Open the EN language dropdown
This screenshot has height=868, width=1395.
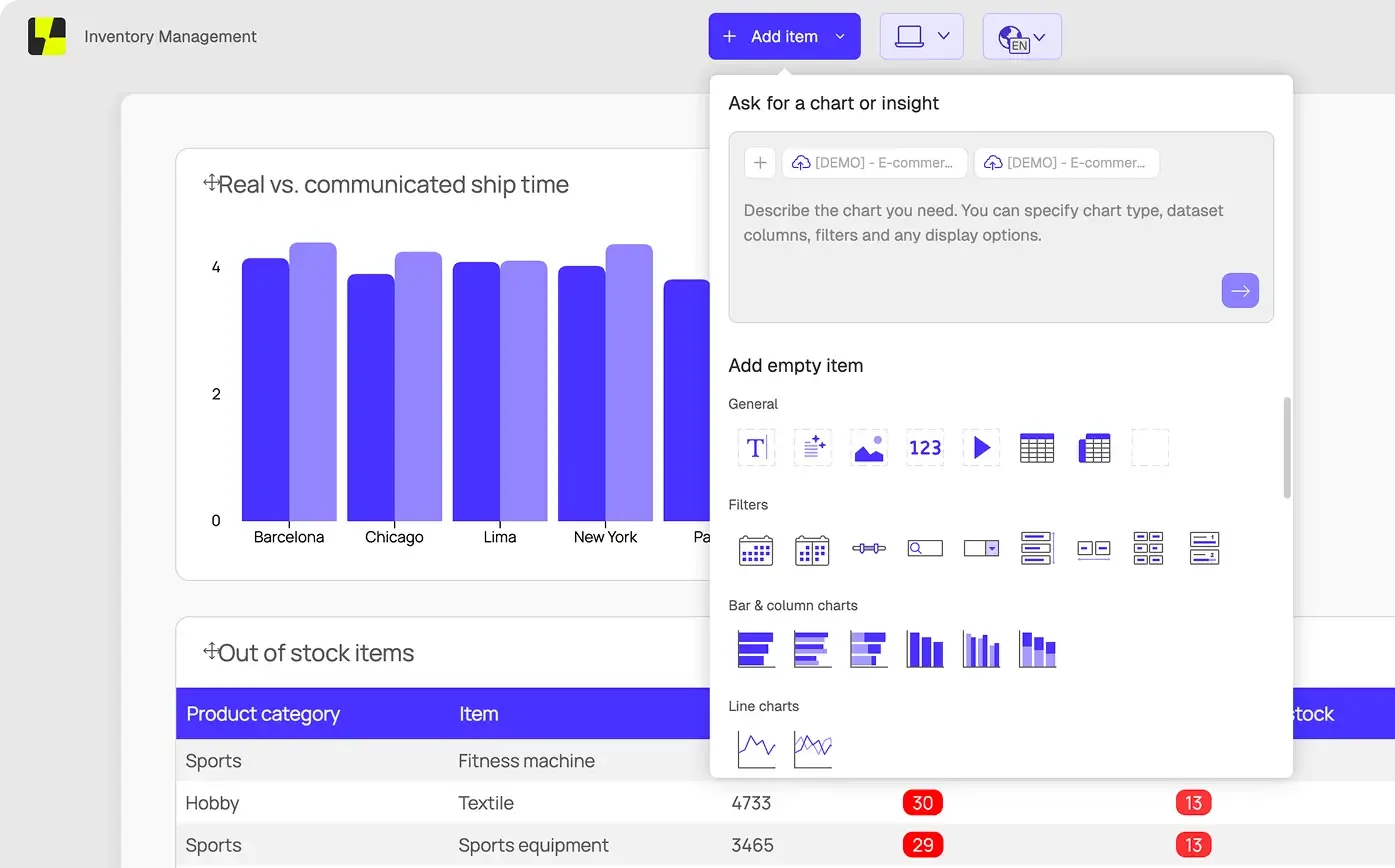[1022, 36]
